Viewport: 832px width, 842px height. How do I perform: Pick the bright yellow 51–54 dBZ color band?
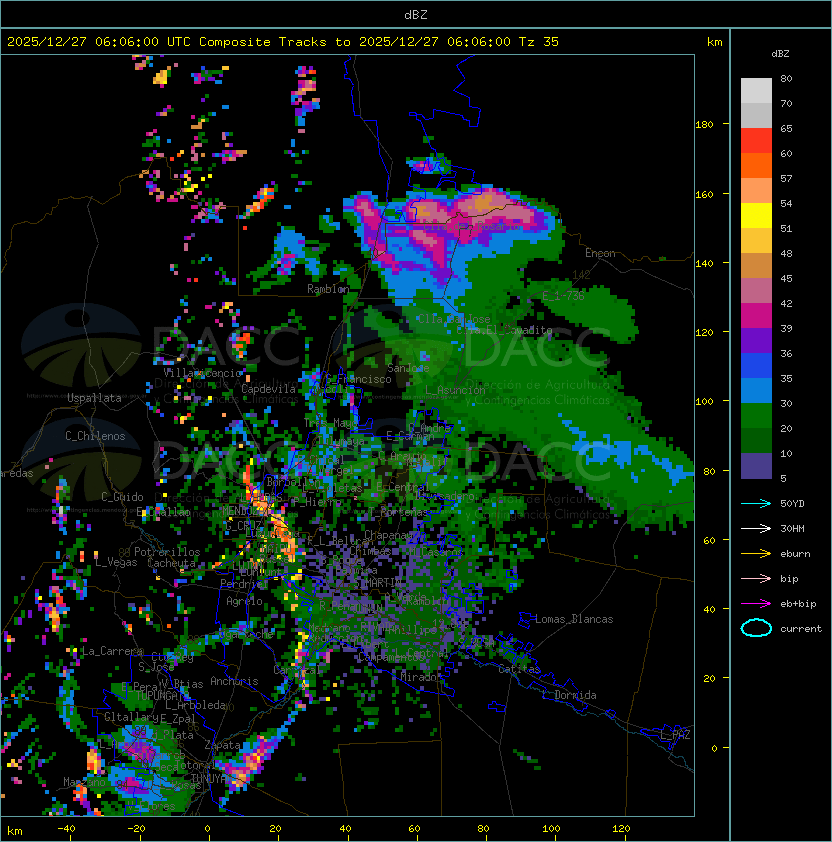756,216
